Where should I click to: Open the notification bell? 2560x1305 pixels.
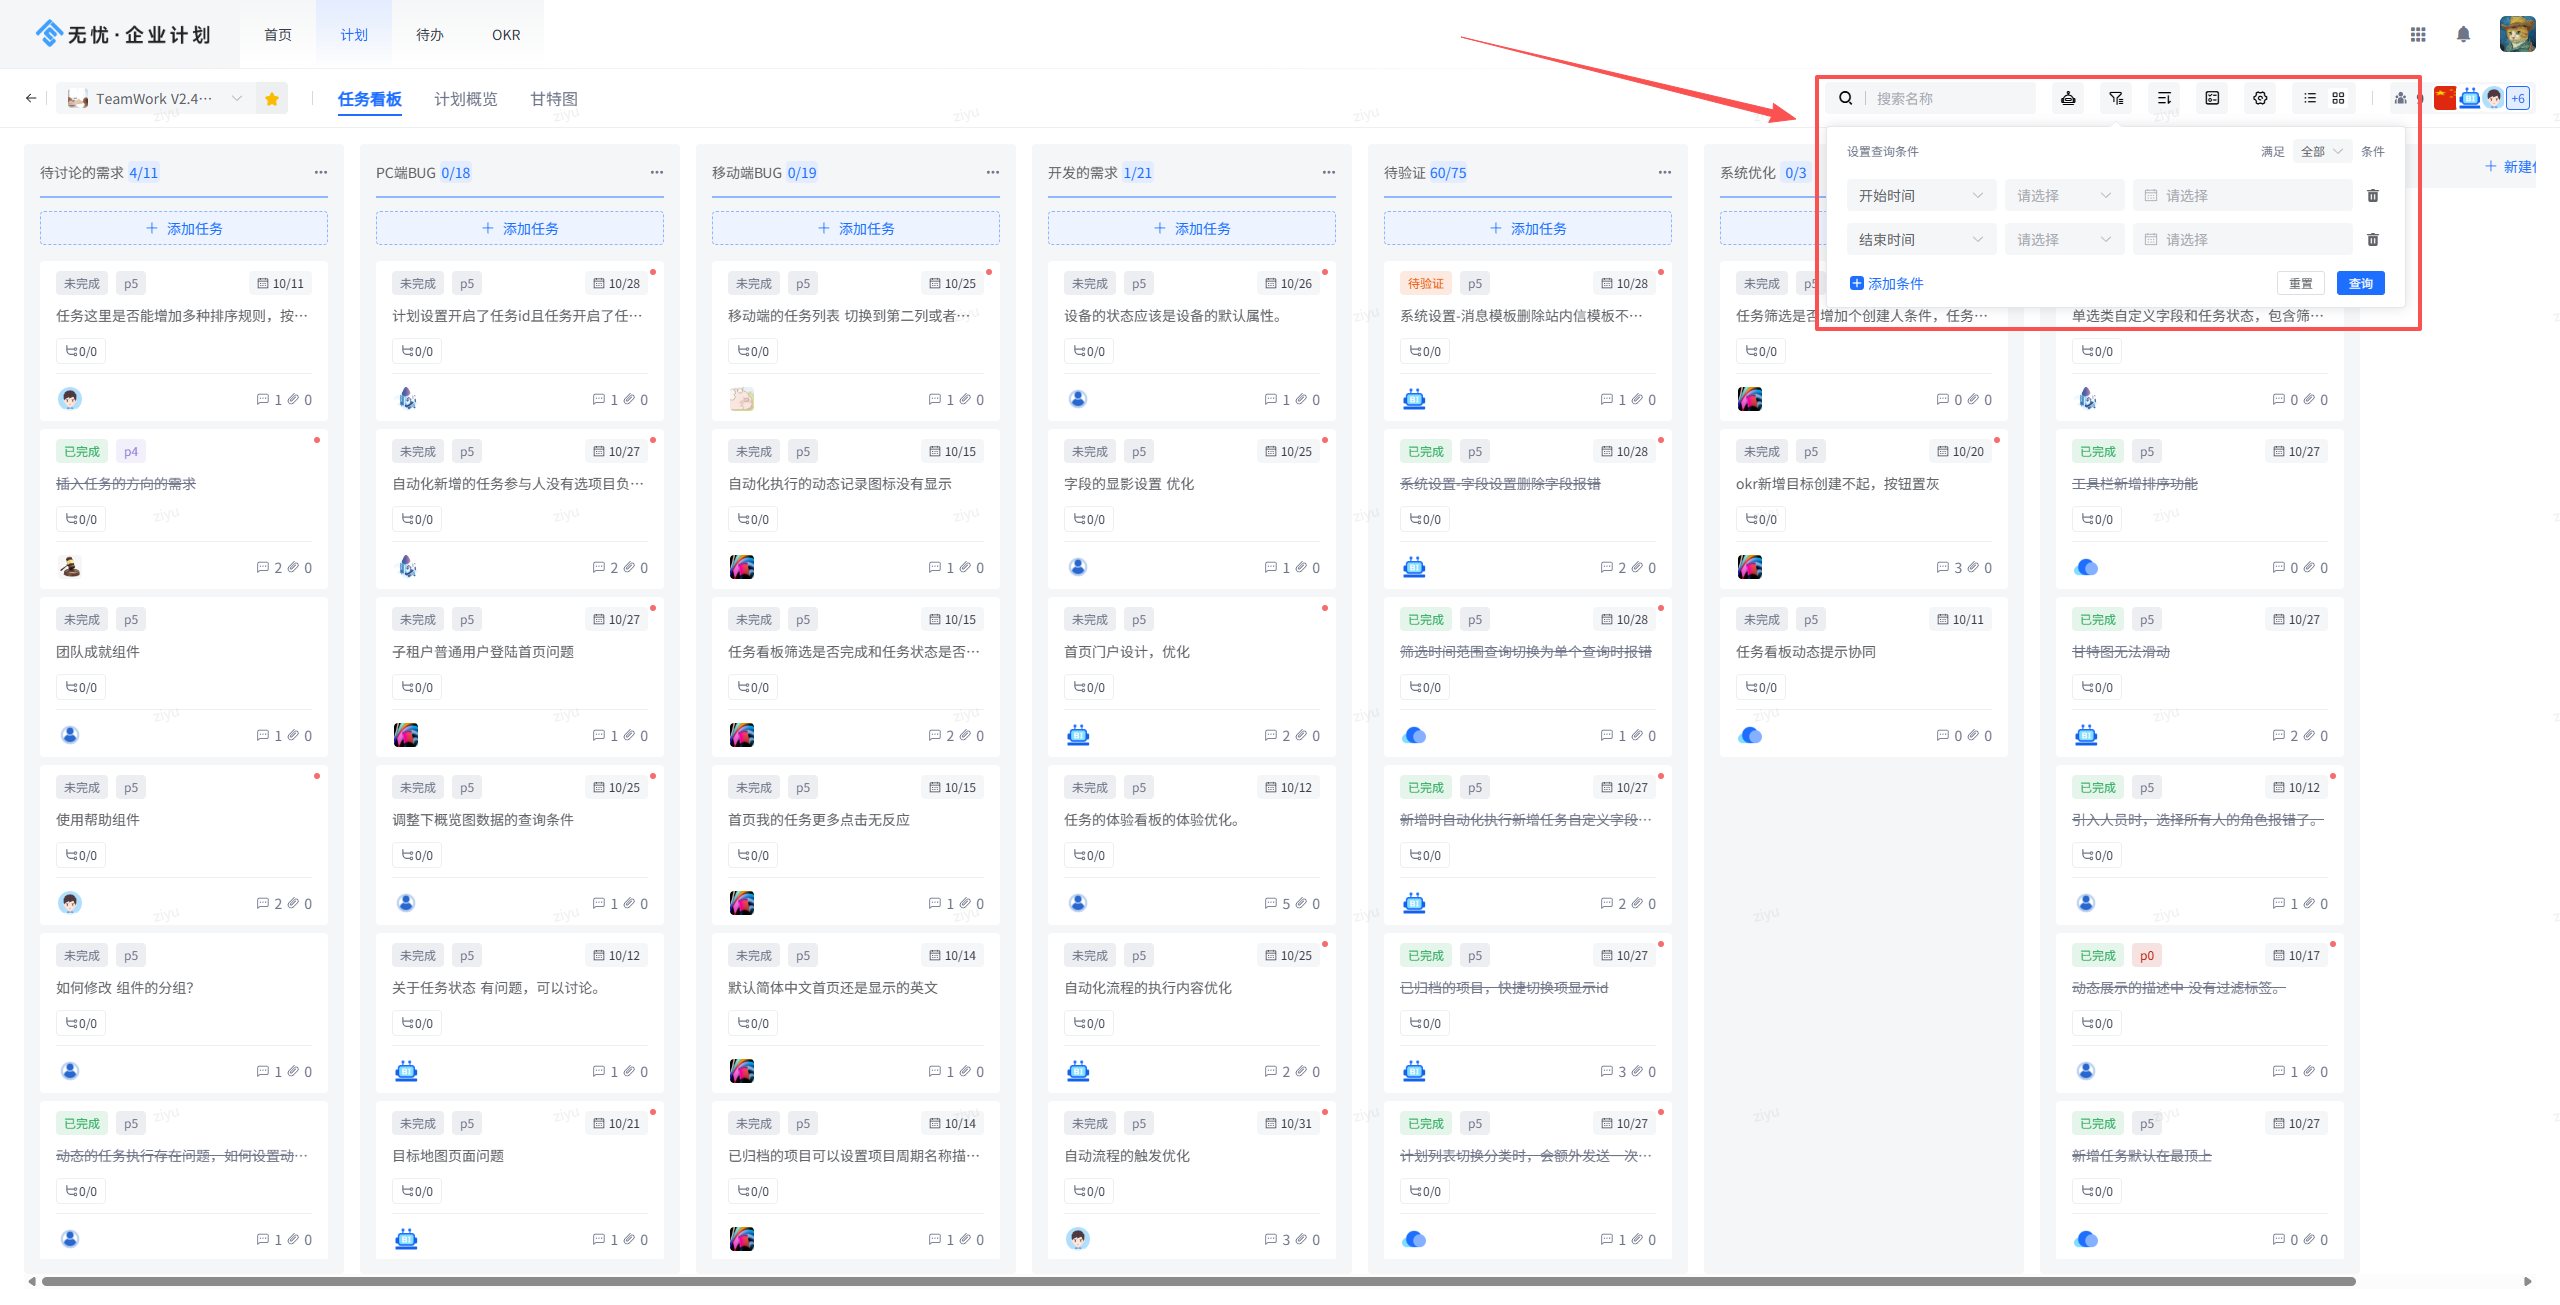[x=2463, y=35]
